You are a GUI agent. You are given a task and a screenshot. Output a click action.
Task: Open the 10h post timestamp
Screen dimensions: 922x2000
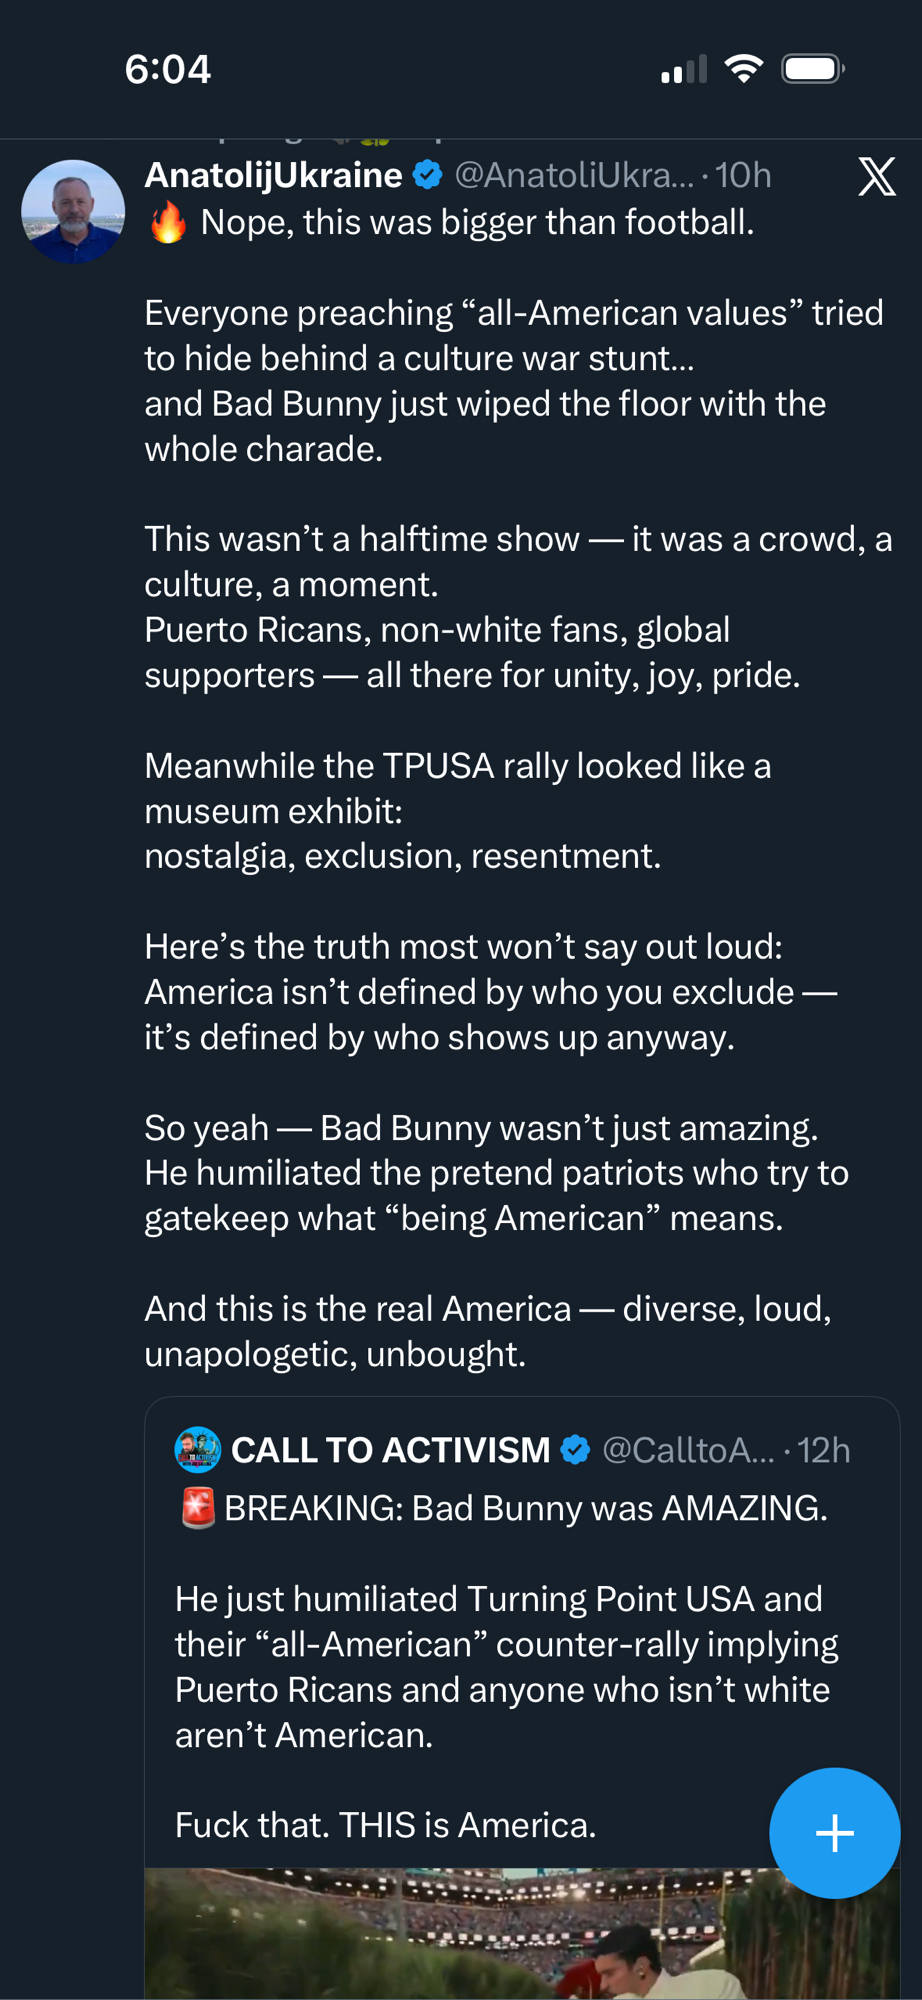(743, 176)
